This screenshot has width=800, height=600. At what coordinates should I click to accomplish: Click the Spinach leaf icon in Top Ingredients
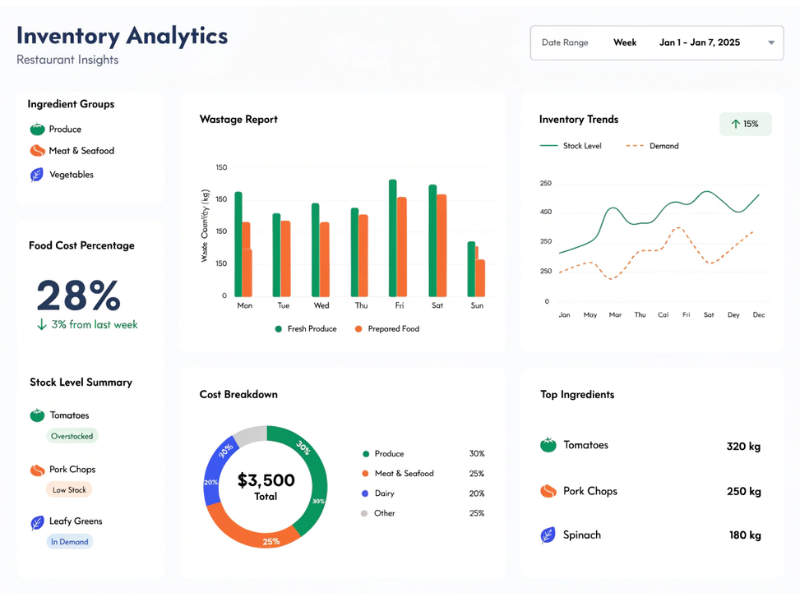click(547, 535)
